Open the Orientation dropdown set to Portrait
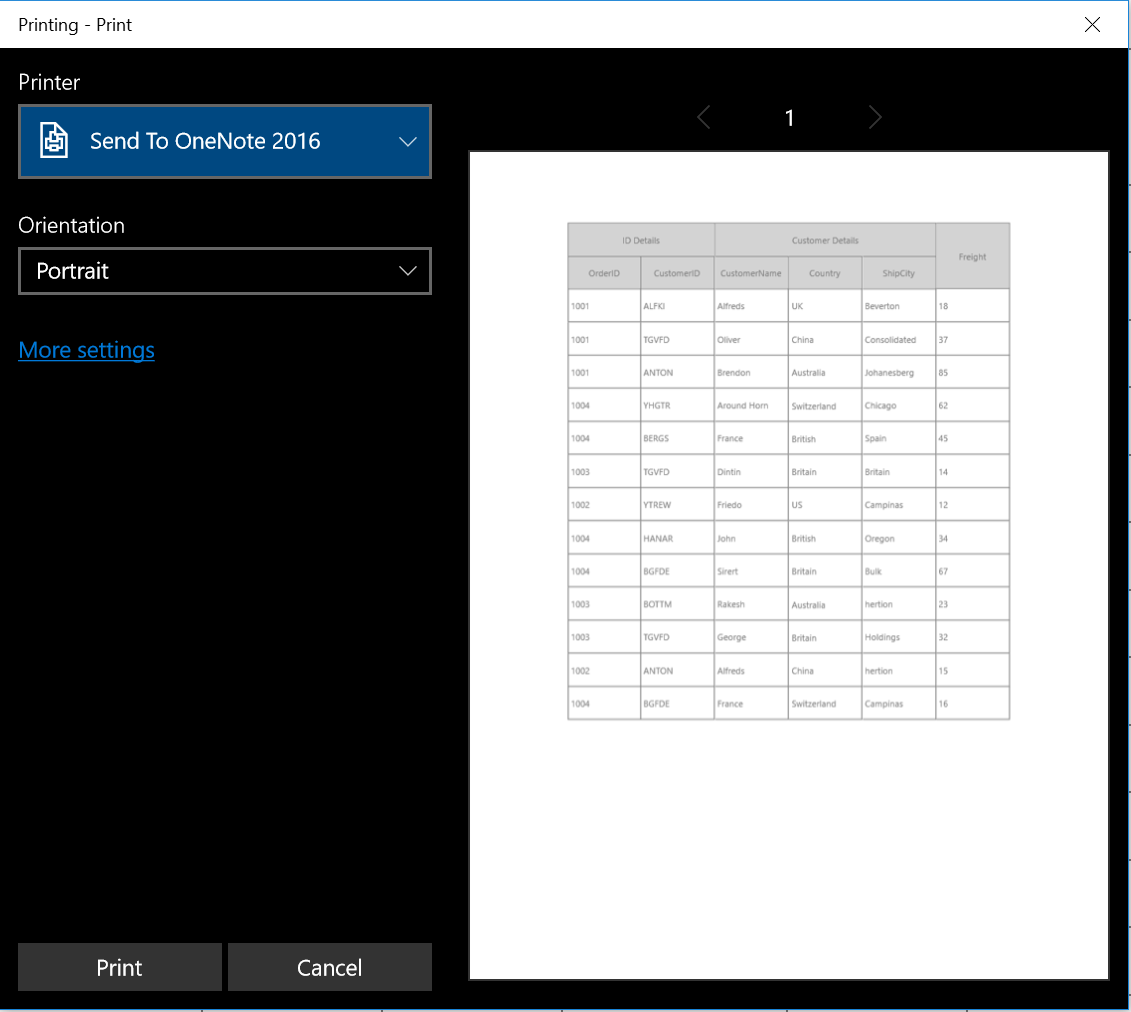This screenshot has width=1131, height=1012. point(224,271)
